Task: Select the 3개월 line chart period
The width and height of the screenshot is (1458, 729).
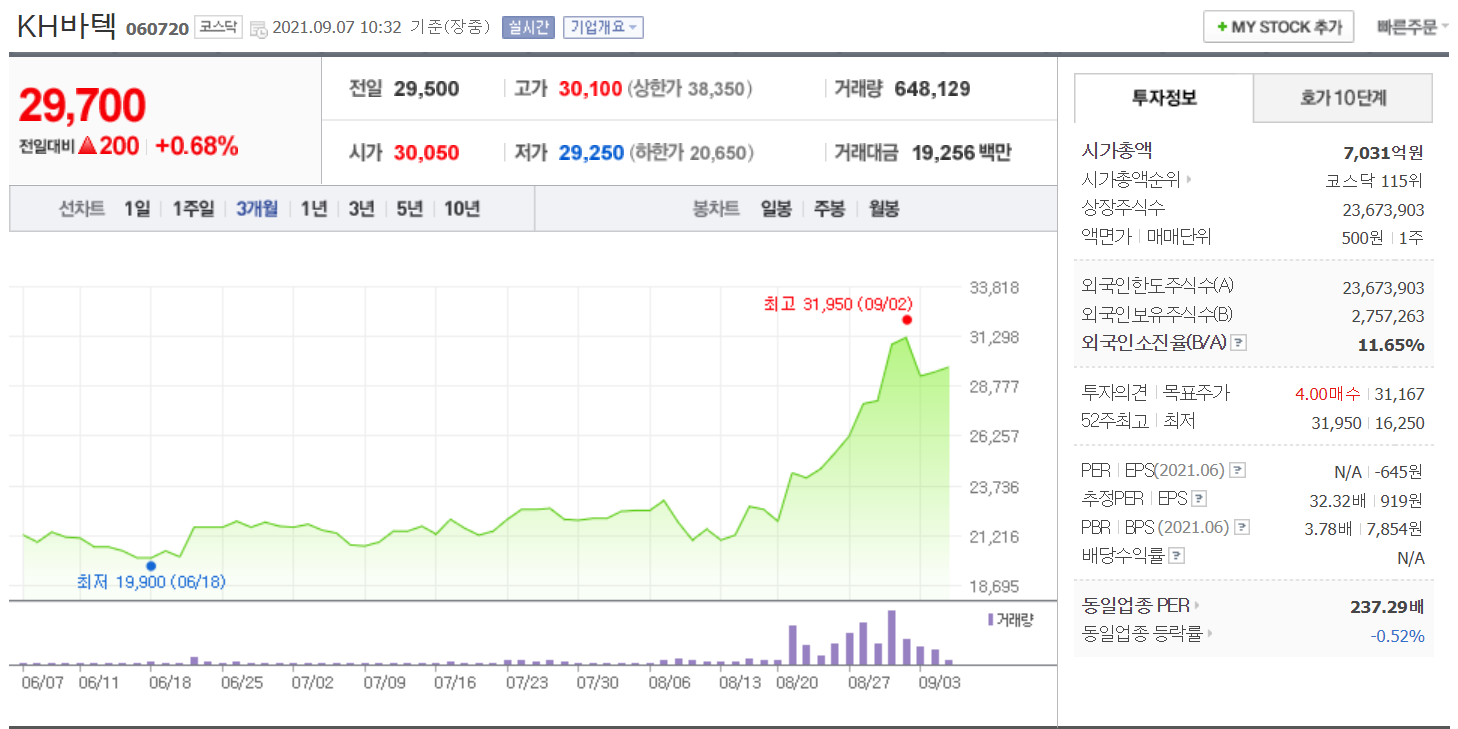Action: (258, 209)
